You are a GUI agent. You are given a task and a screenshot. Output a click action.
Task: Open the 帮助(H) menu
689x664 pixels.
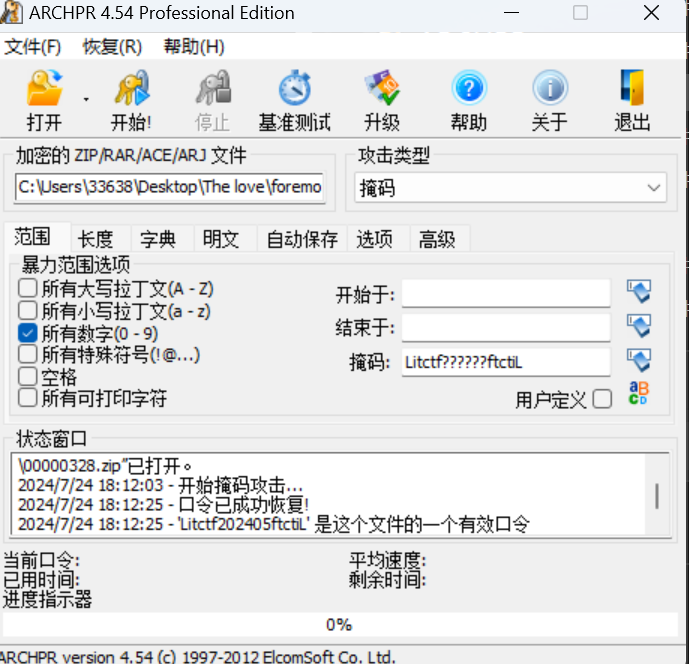tap(194, 47)
